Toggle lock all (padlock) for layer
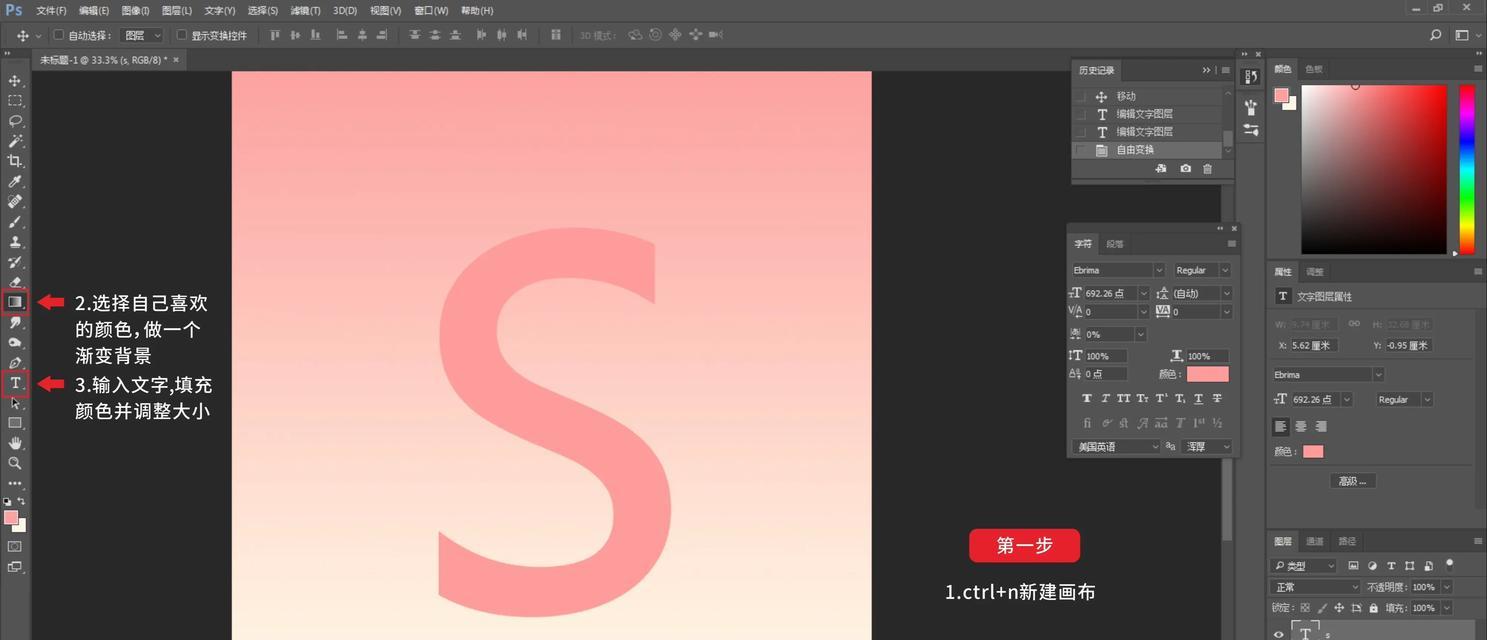This screenshot has width=1487, height=640. point(1373,608)
